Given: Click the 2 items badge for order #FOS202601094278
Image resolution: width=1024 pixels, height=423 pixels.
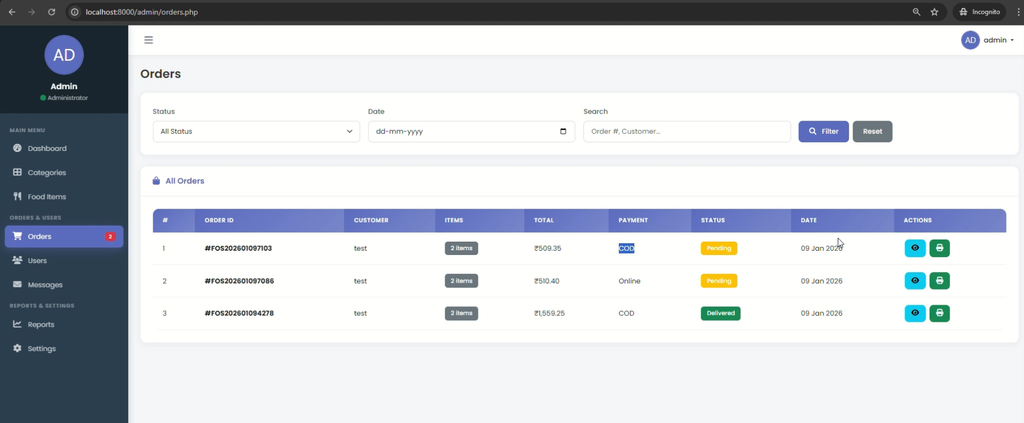Looking at the screenshot, I should click(461, 313).
